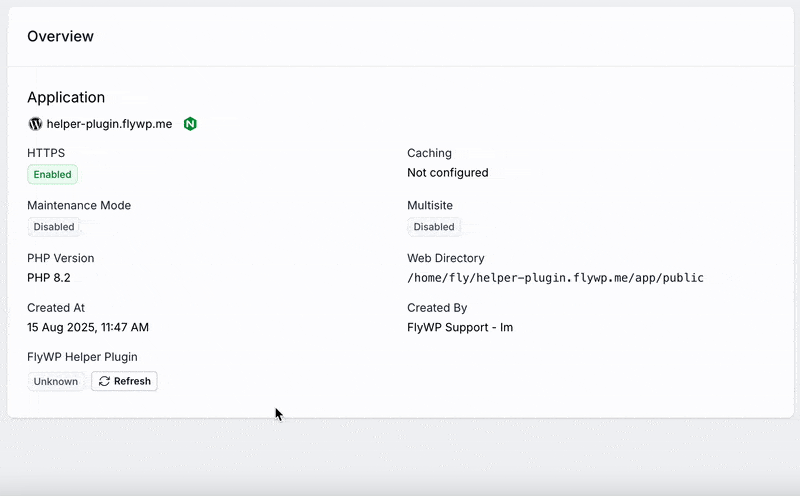Click the Application heading
Viewport: 800px width, 496px height.
click(x=66, y=97)
